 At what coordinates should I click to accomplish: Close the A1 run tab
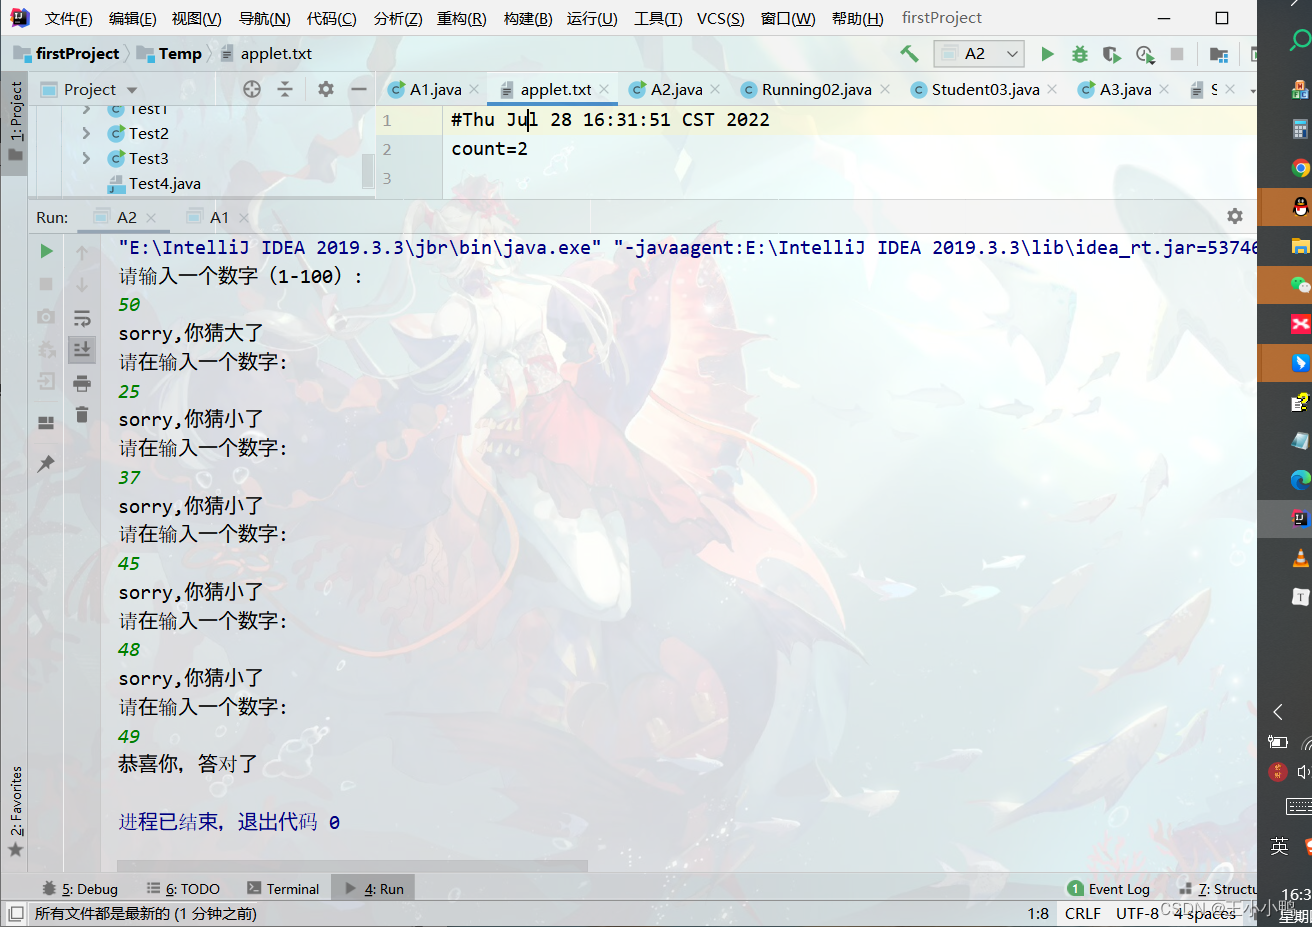[244, 217]
